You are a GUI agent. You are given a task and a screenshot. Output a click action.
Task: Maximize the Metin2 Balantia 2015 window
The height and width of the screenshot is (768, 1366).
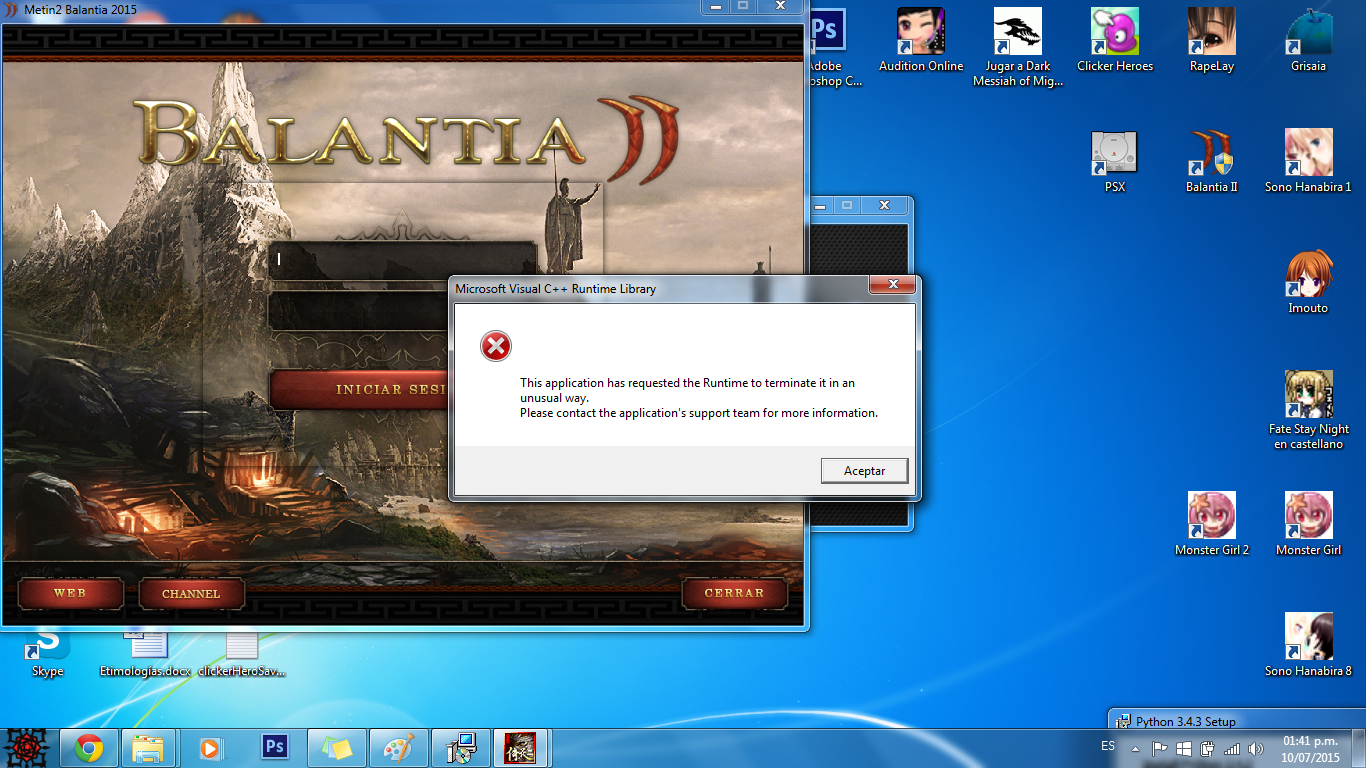click(x=743, y=6)
